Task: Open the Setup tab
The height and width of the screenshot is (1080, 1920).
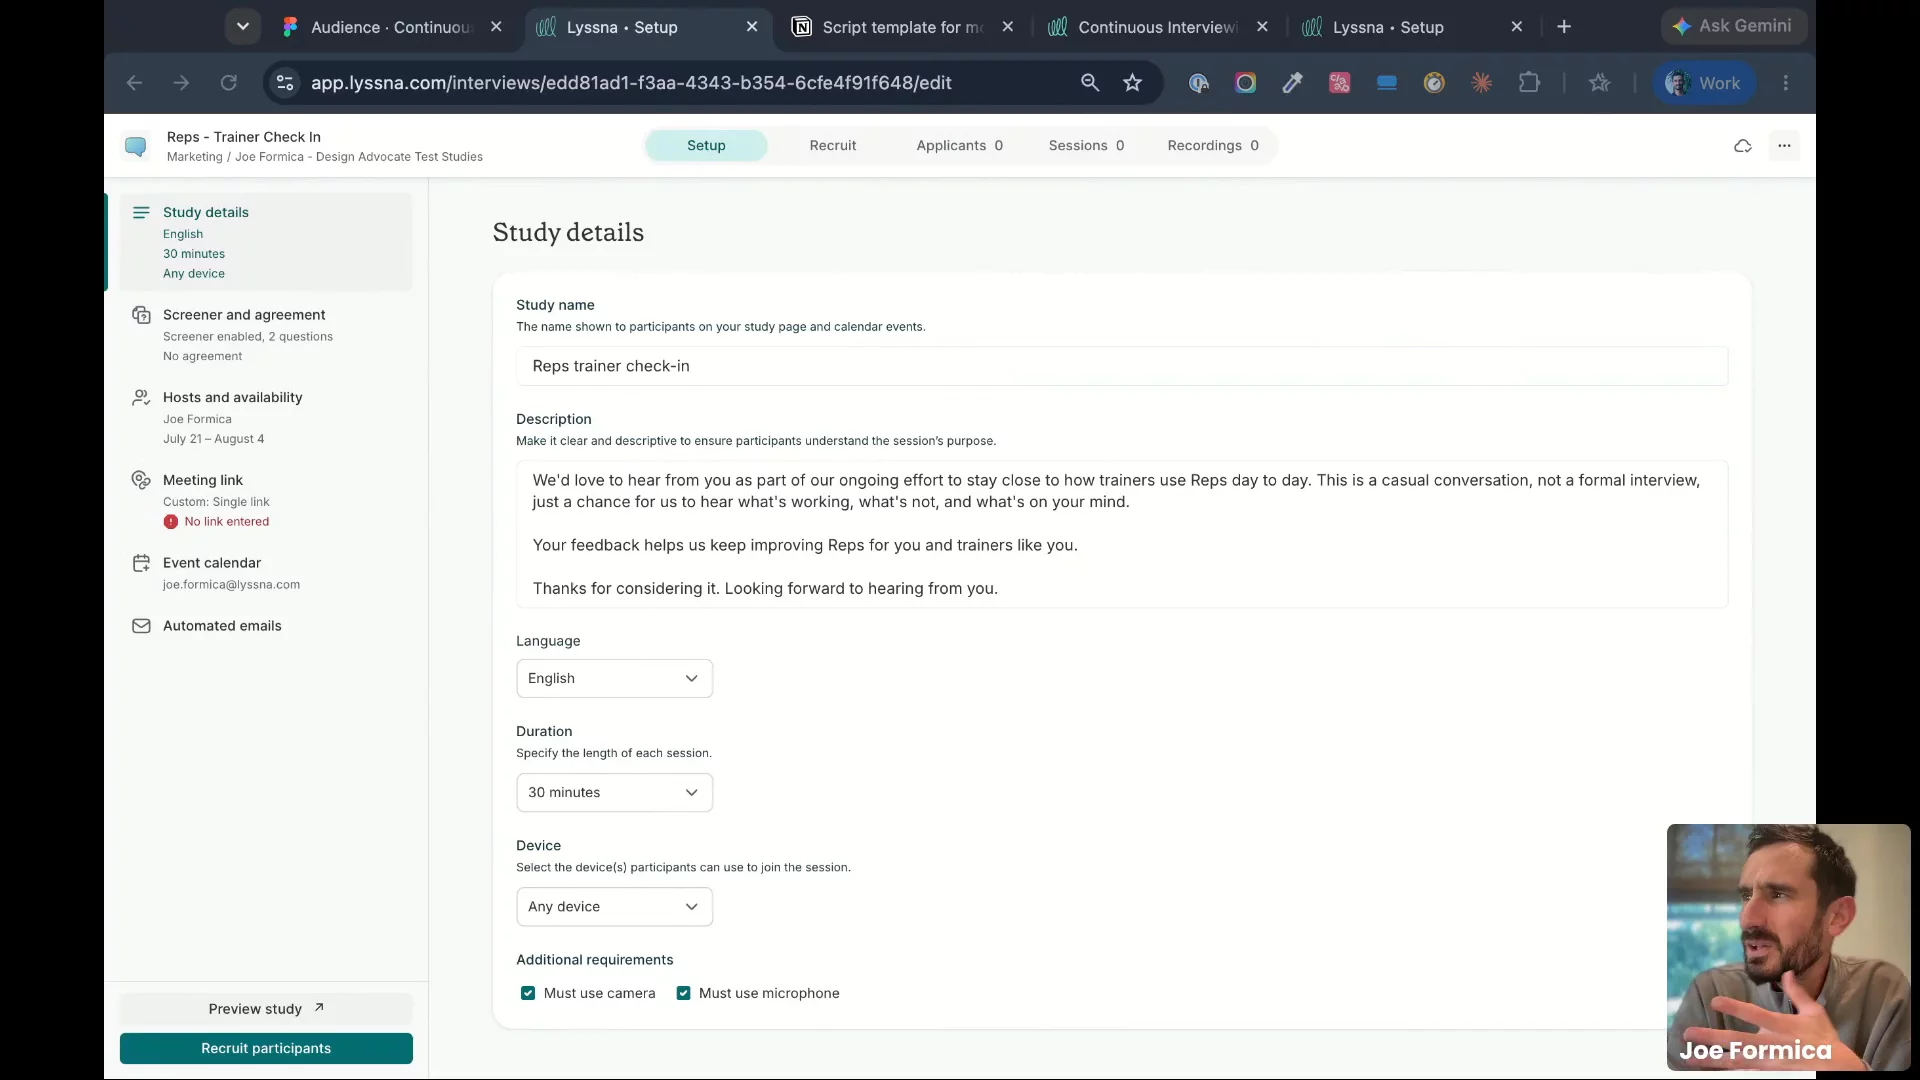Action: pyautogui.click(x=706, y=145)
